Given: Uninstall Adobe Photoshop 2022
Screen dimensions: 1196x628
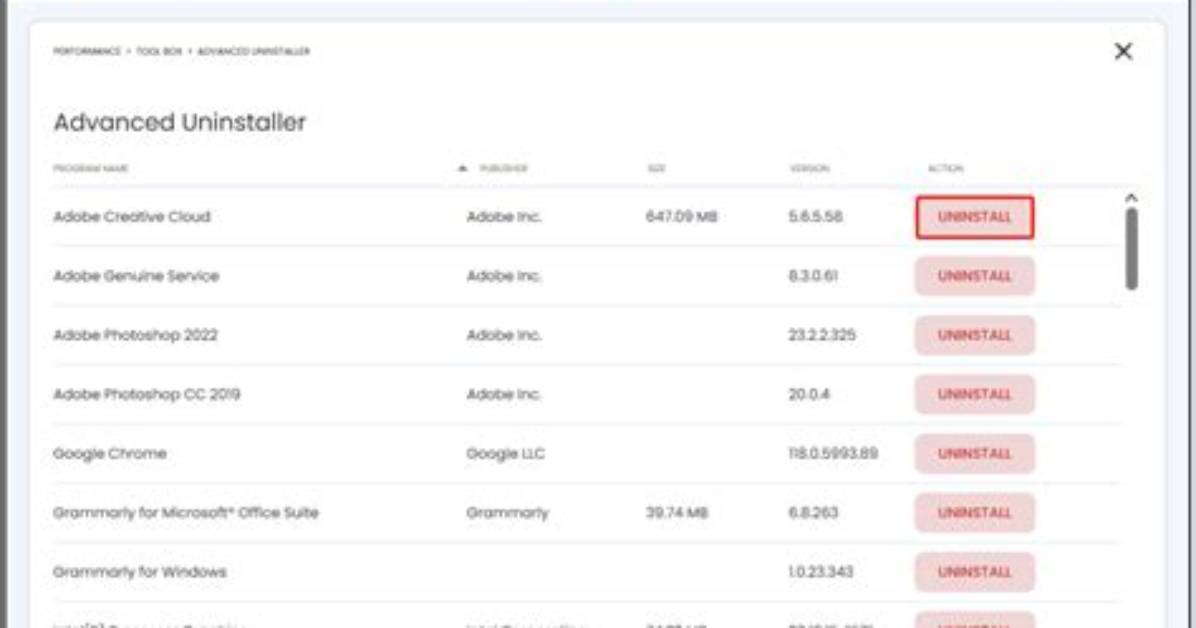Looking at the screenshot, I should pos(975,335).
